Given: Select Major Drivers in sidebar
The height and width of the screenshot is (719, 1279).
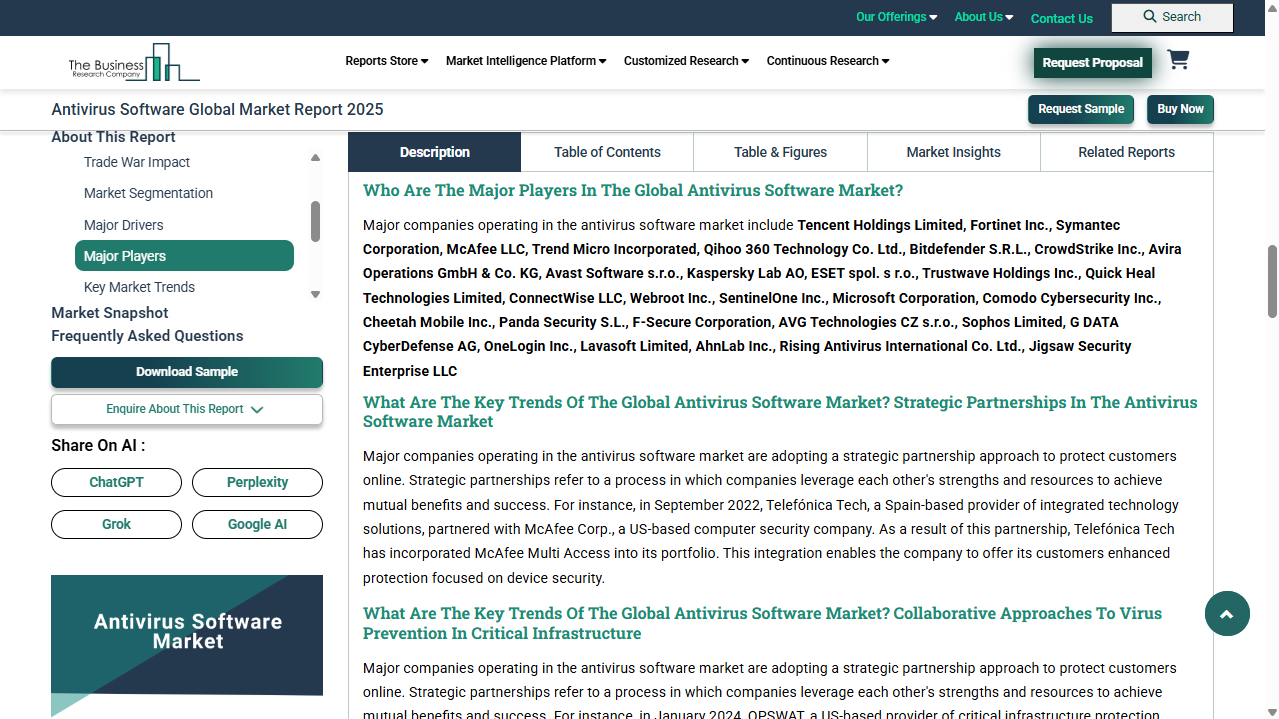Looking at the screenshot, I should 123,225.
